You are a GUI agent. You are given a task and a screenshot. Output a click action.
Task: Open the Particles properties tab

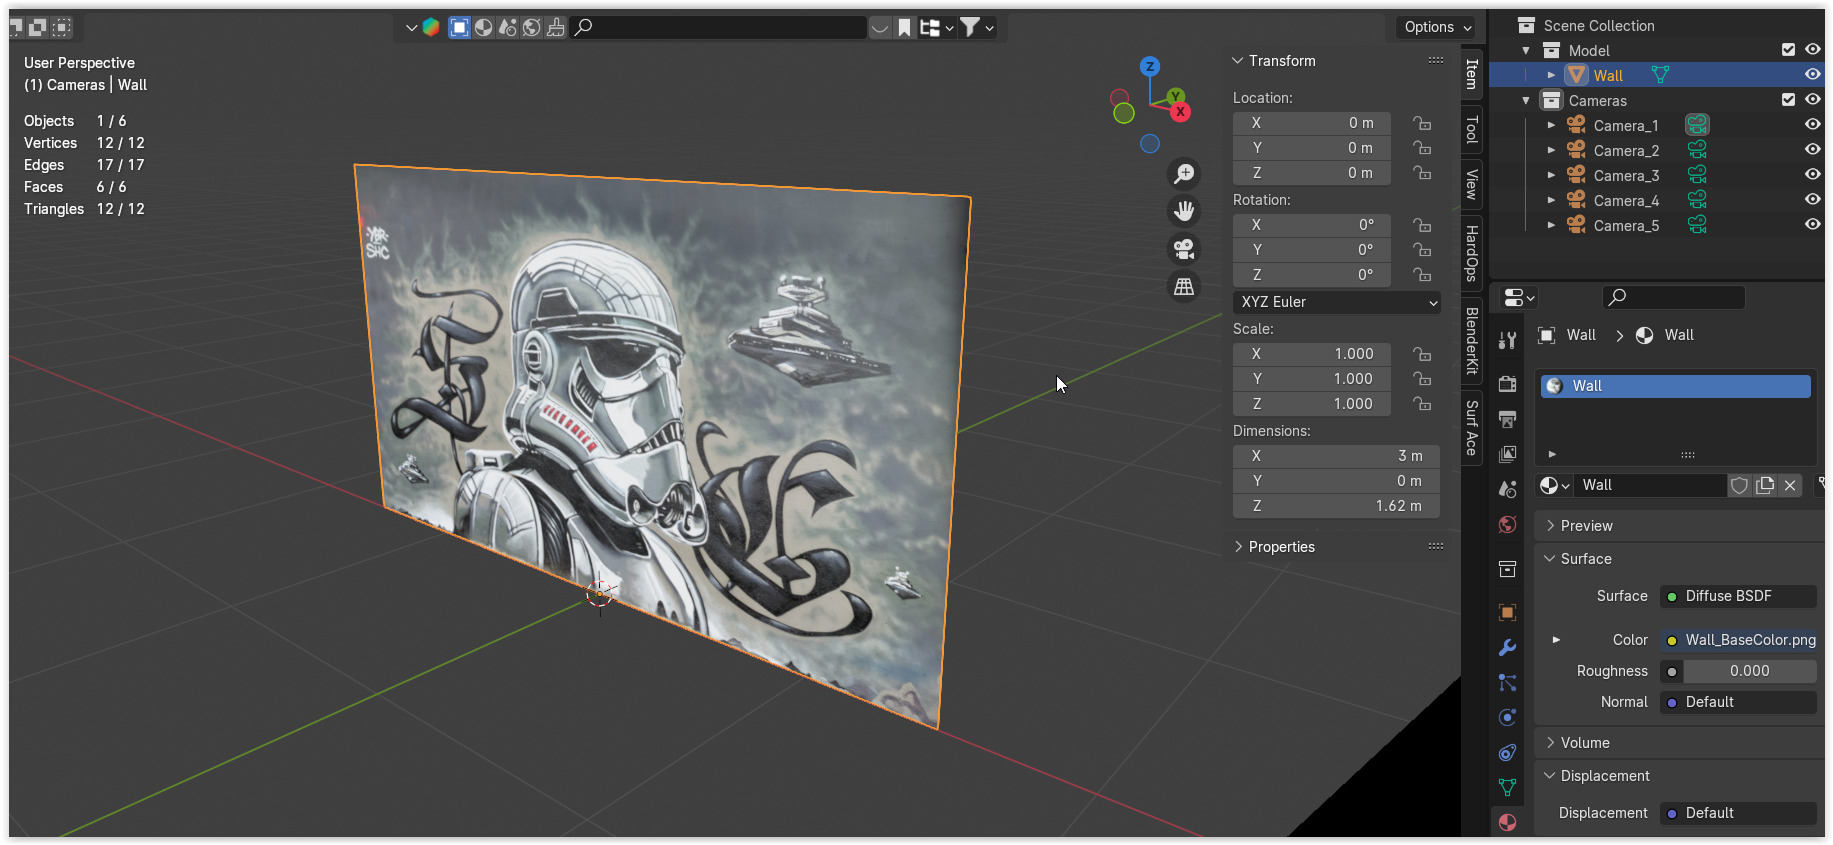[x=1508, y=683]
